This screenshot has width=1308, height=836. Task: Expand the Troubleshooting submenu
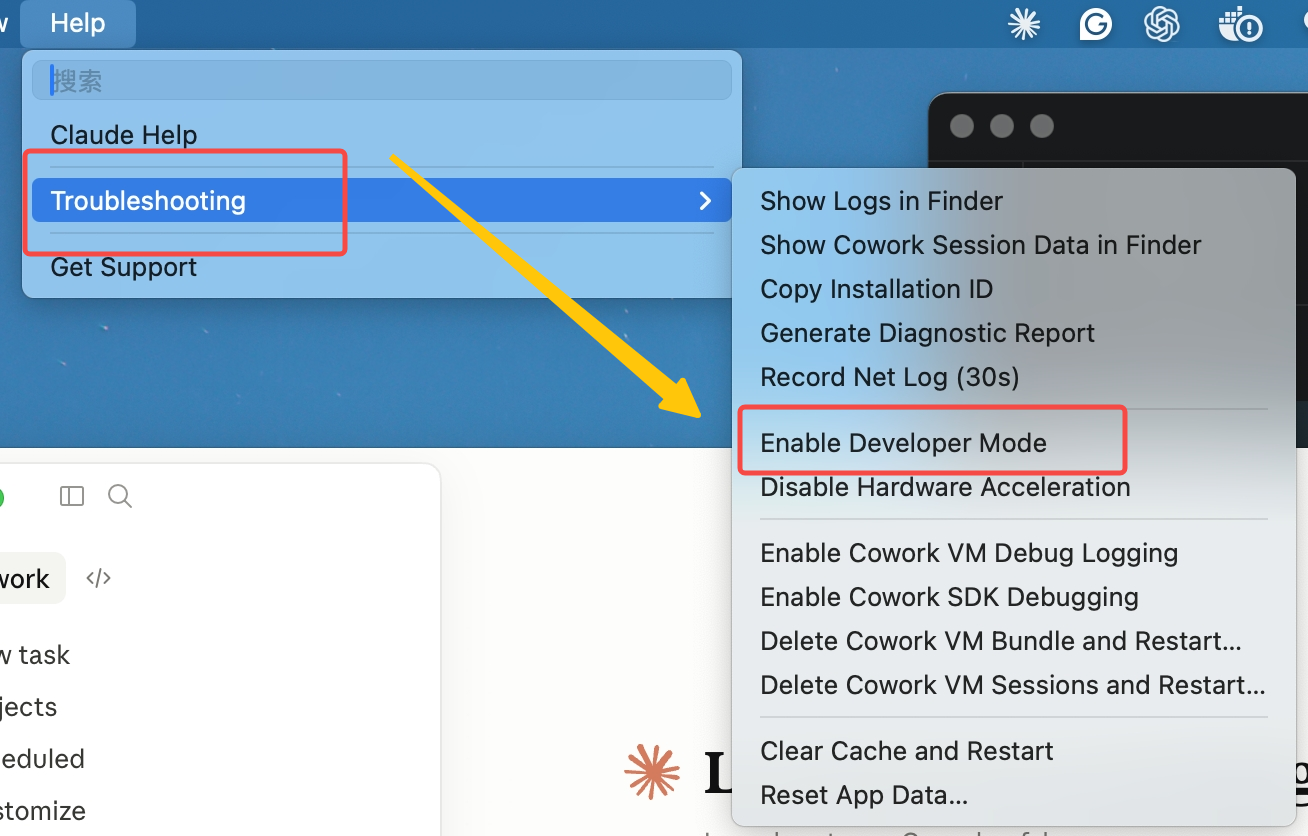coord(382,200)
